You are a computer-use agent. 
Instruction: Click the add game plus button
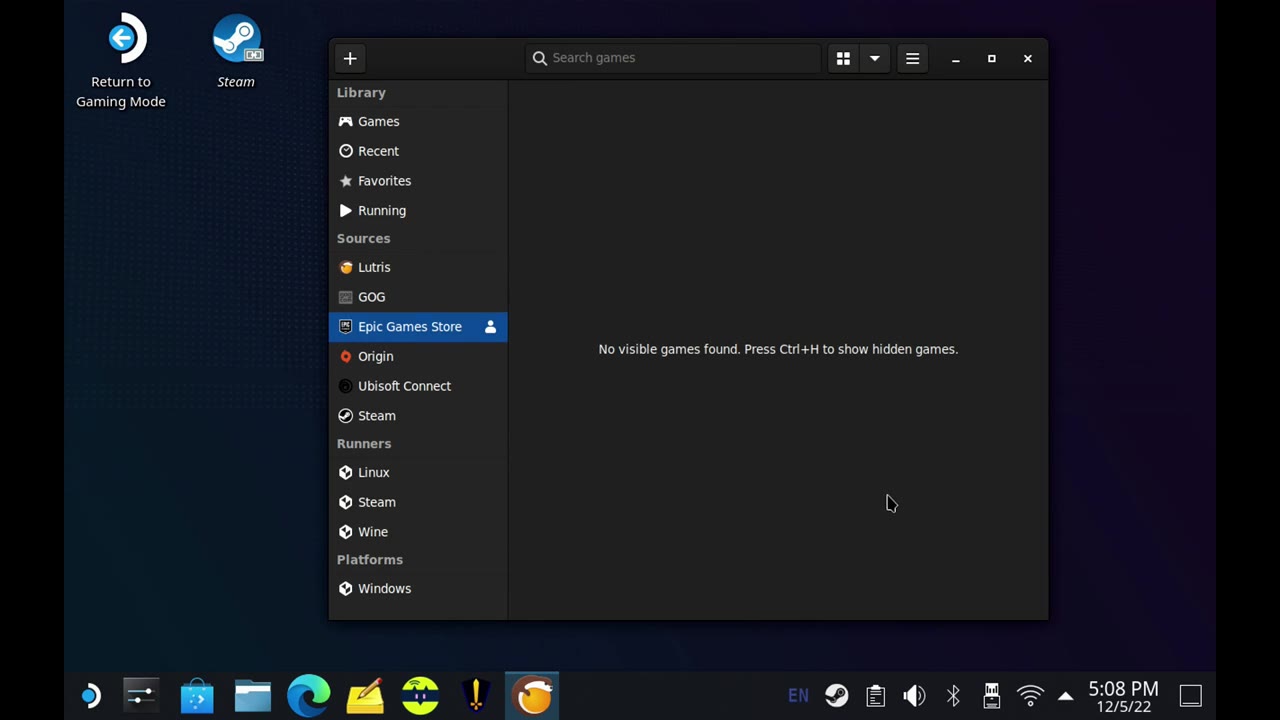(350, 58)
